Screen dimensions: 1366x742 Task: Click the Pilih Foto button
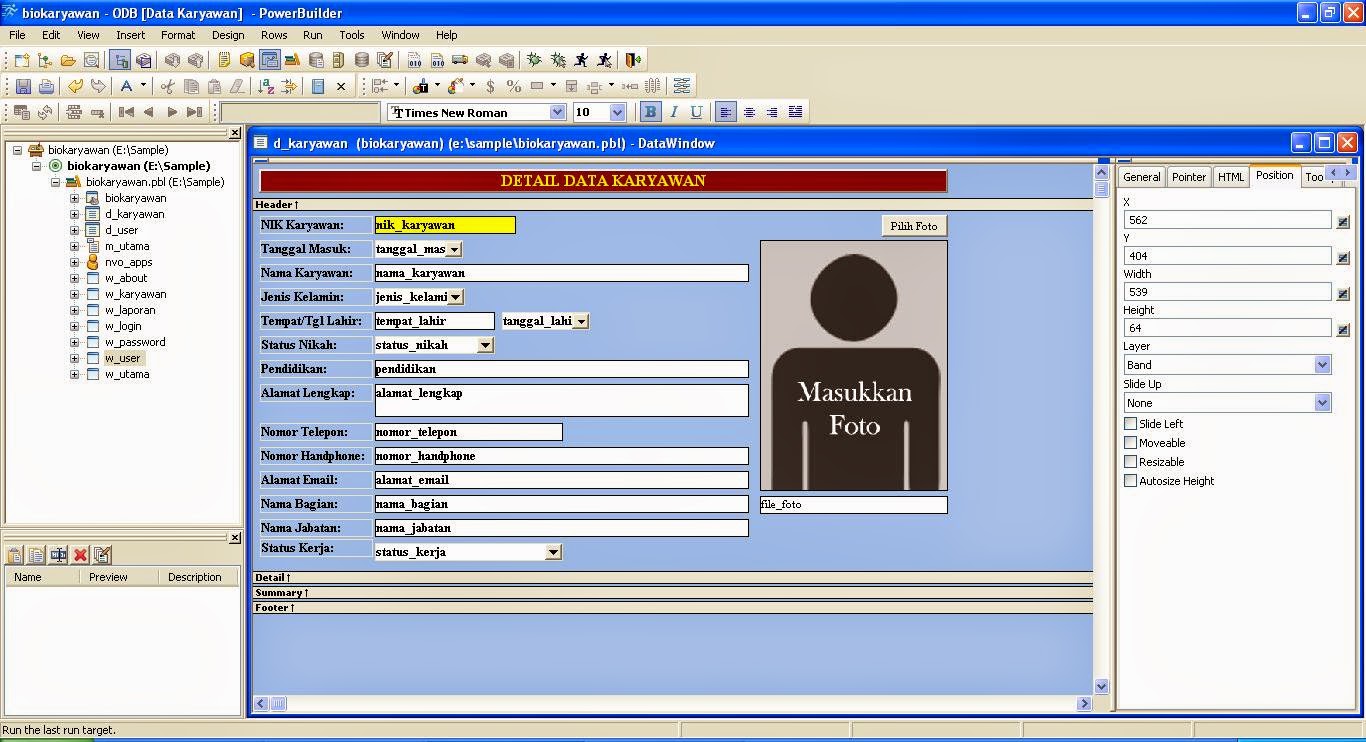(913, 226)
